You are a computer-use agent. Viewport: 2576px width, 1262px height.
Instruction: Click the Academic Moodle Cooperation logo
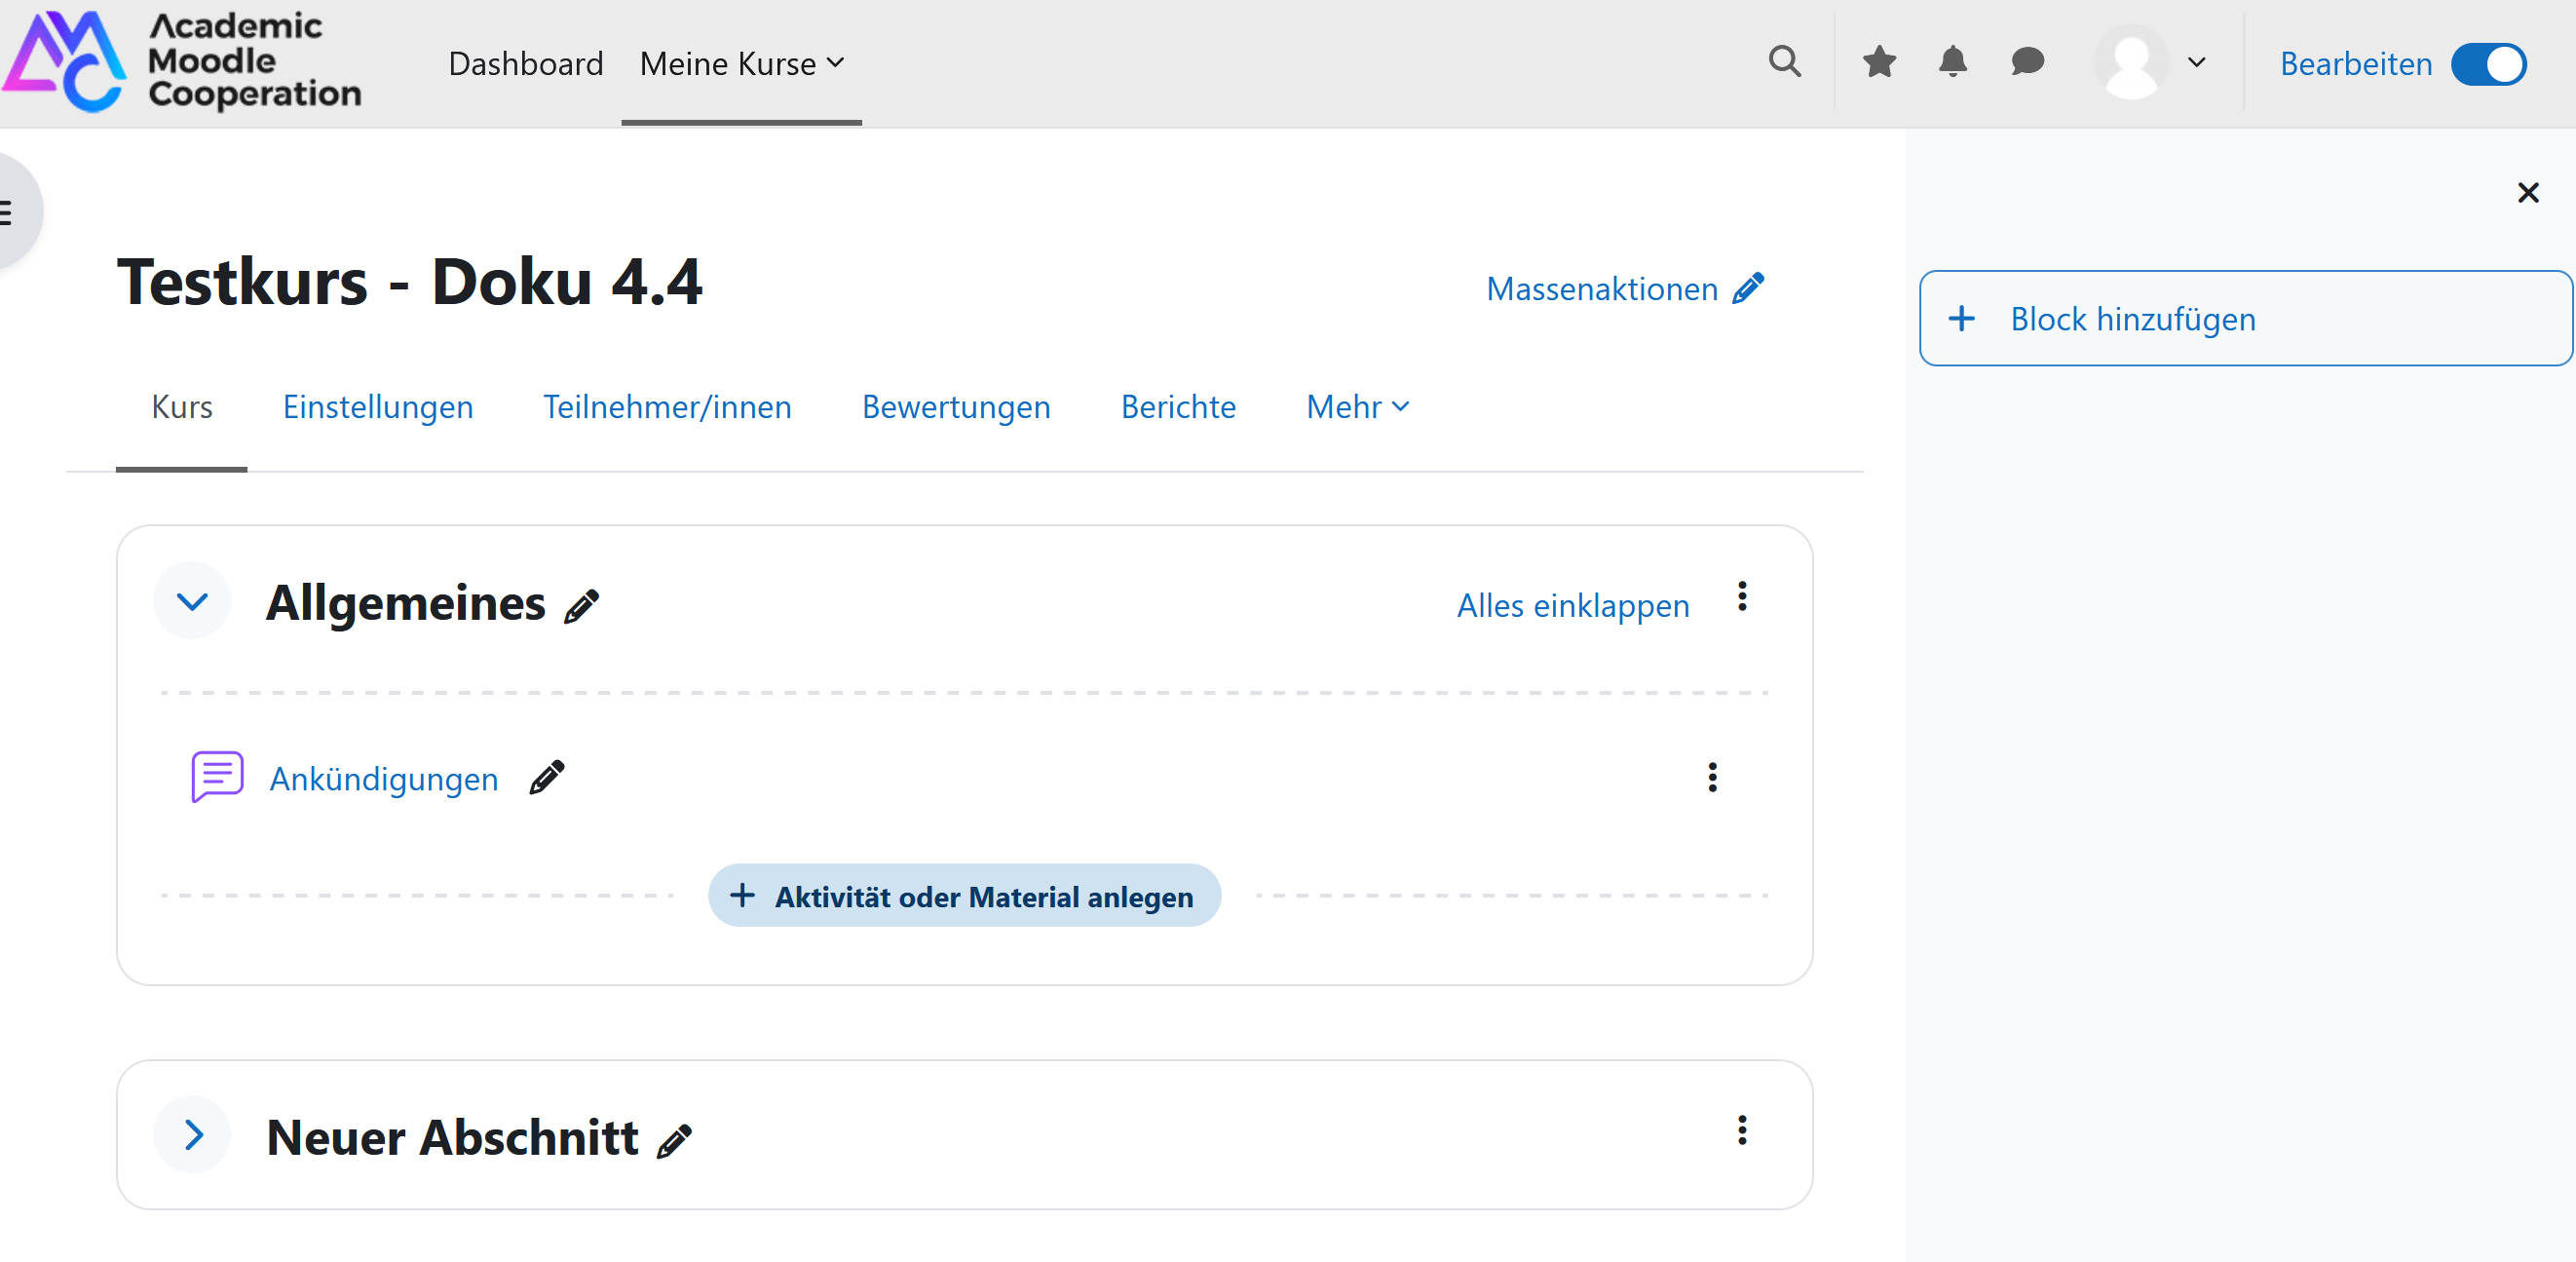(182, 60)
